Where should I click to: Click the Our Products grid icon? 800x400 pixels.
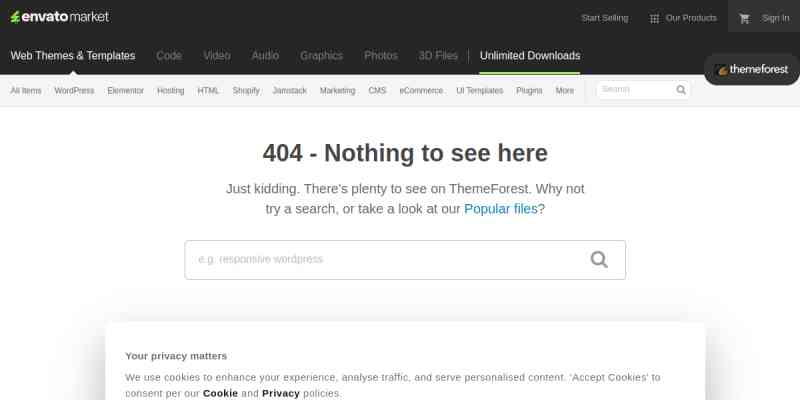point(654,19)
